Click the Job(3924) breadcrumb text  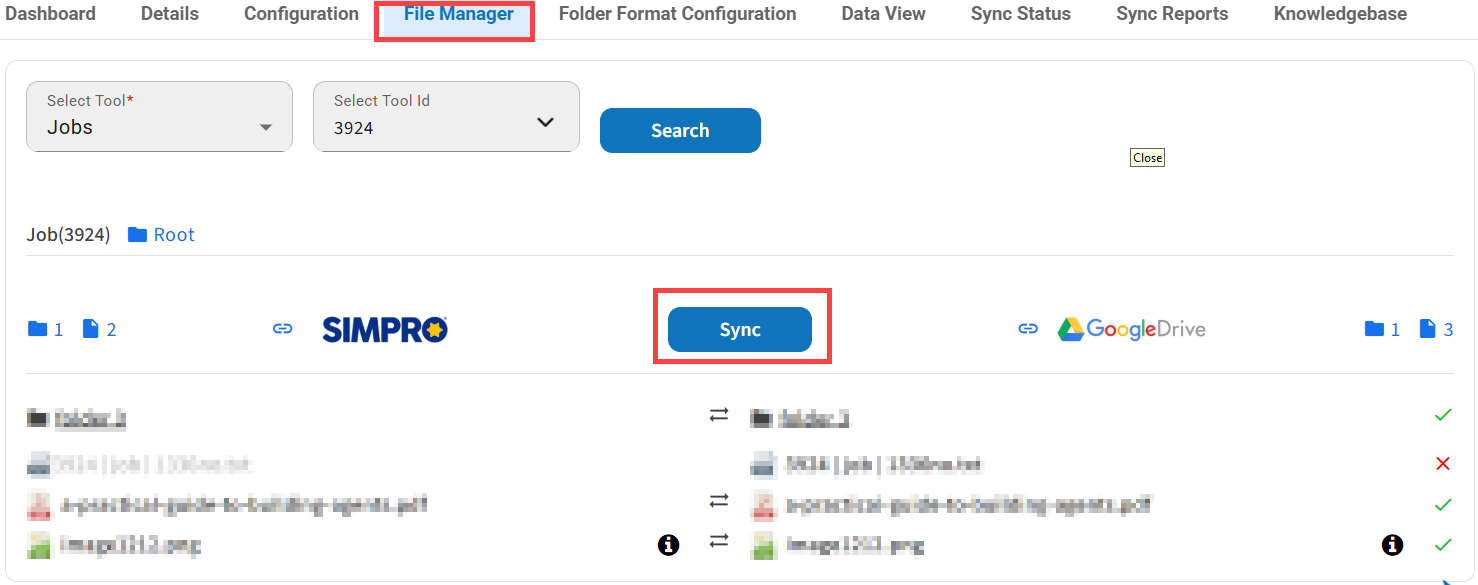coord(68,235)
